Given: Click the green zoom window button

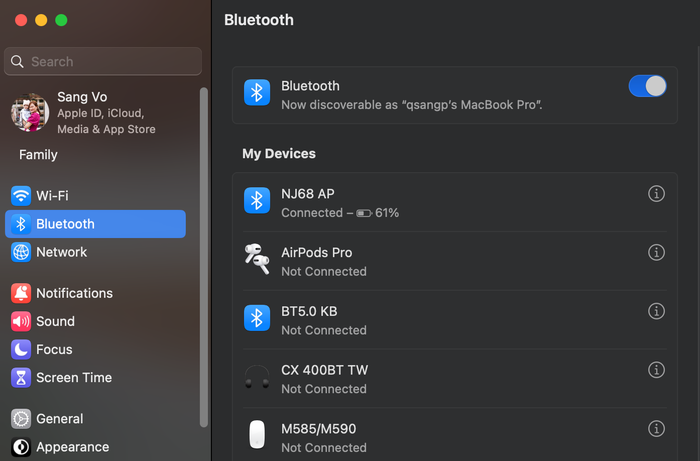Looking at the screenshot, I should (61, 20).
